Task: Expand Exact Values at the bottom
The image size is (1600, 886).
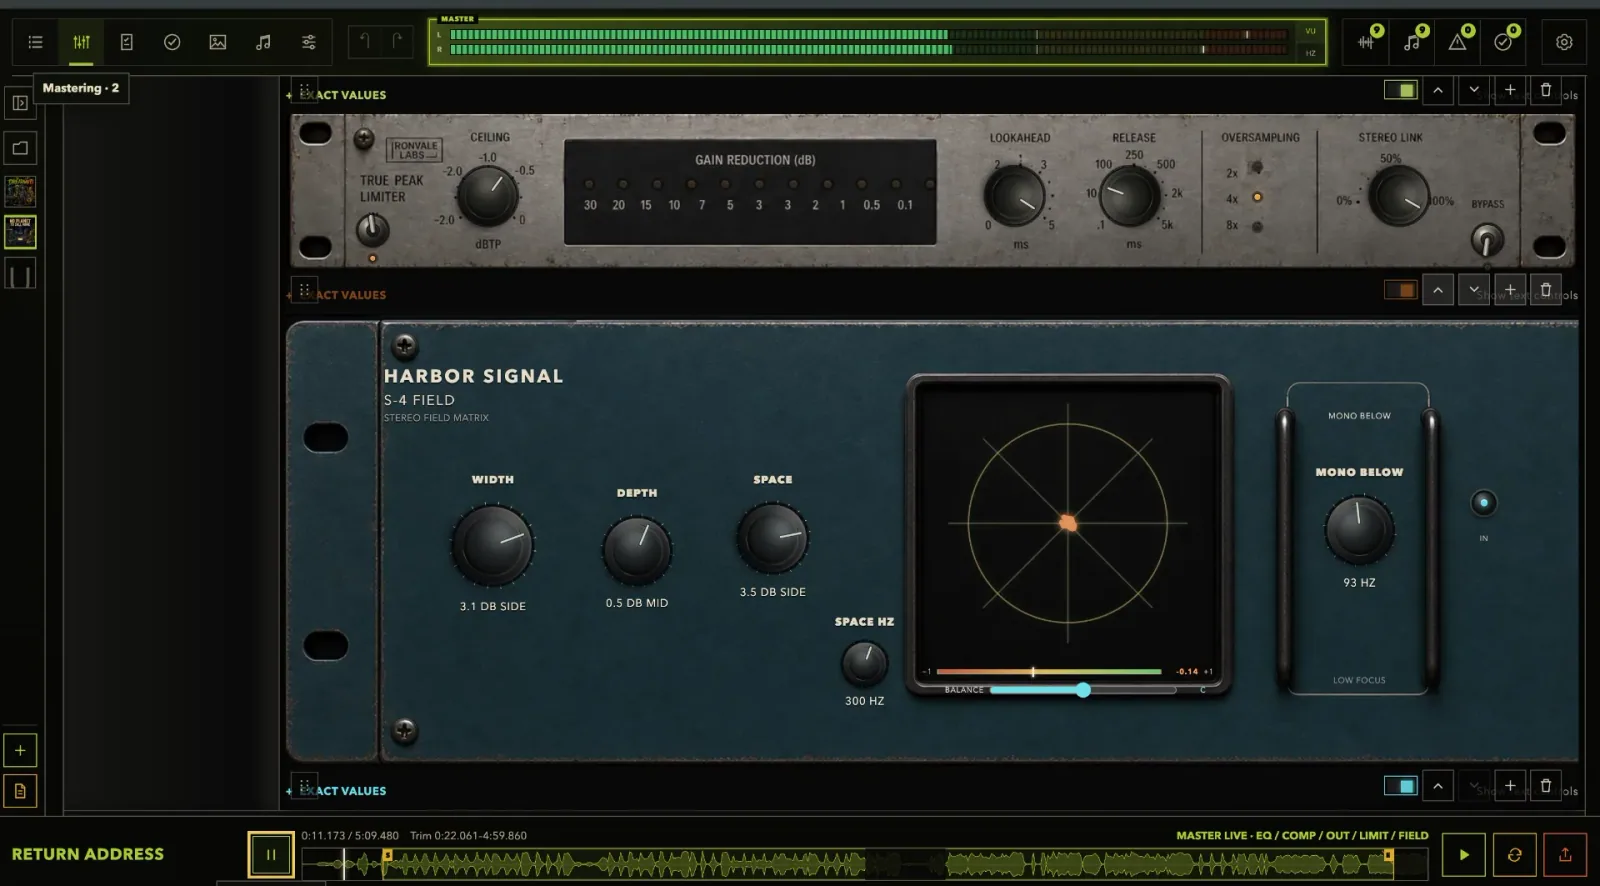Action: [337, 791]
